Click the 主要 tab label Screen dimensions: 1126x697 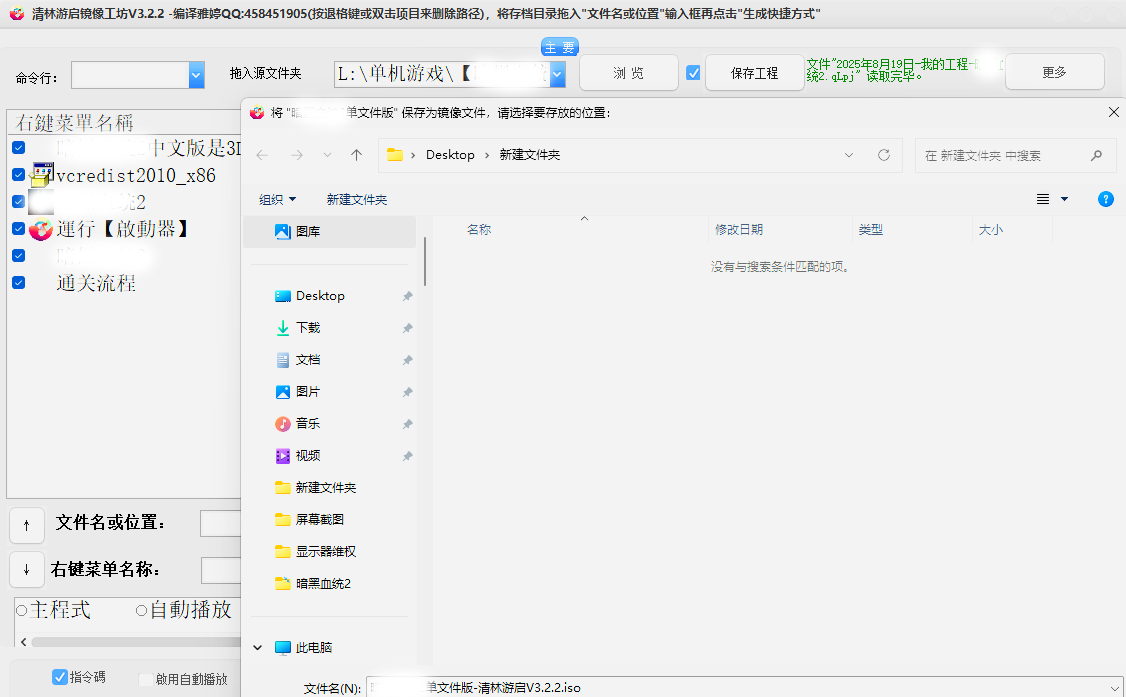pos(559,46)
